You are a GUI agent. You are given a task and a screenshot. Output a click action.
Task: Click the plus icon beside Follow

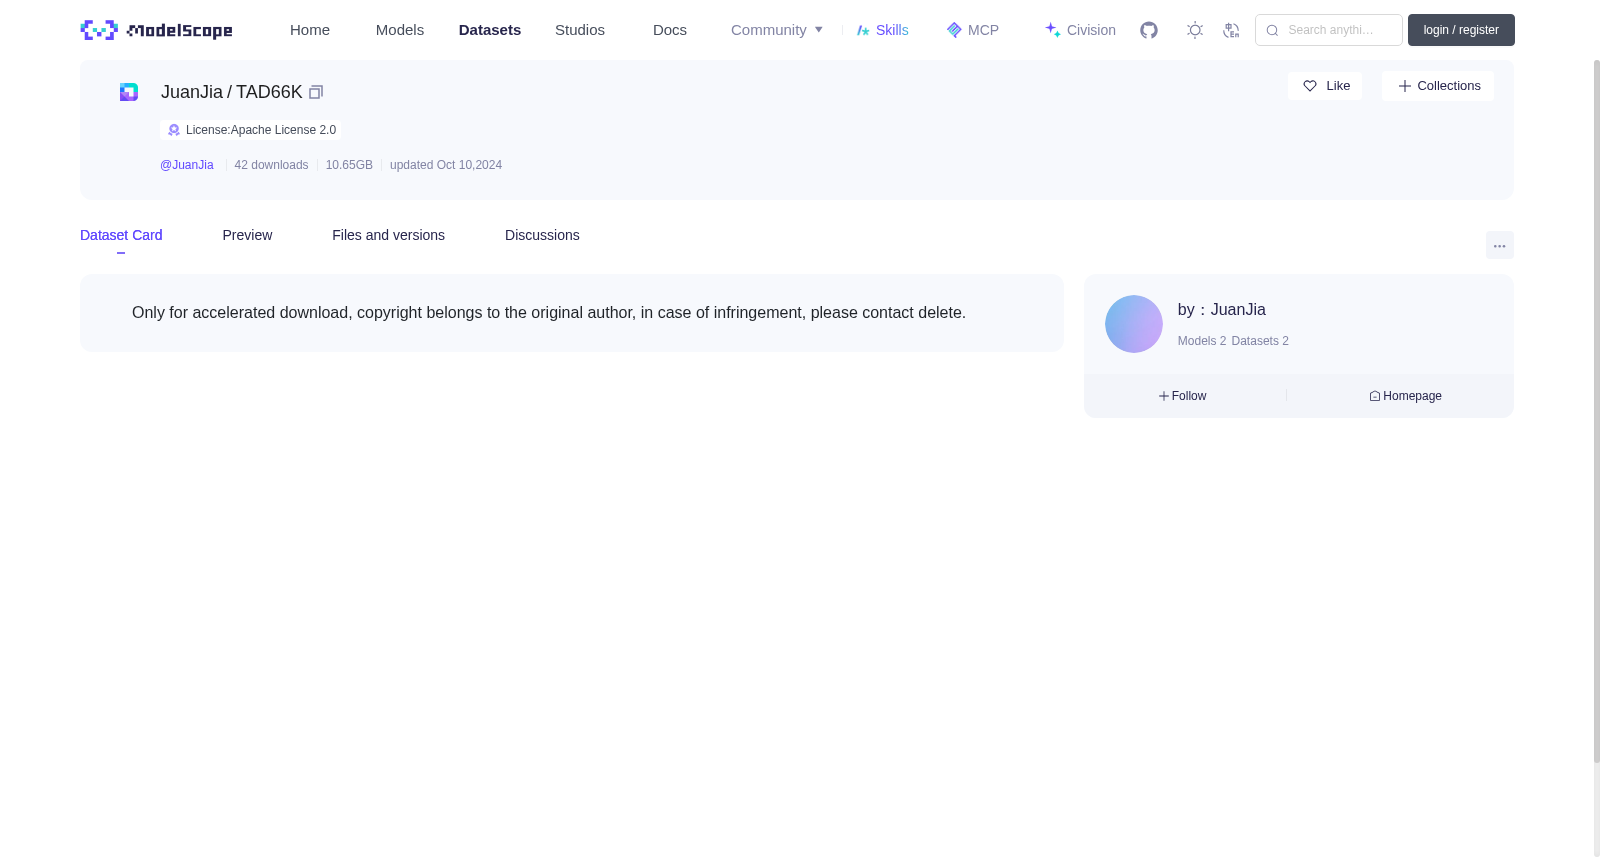[x=1164, y=396]
